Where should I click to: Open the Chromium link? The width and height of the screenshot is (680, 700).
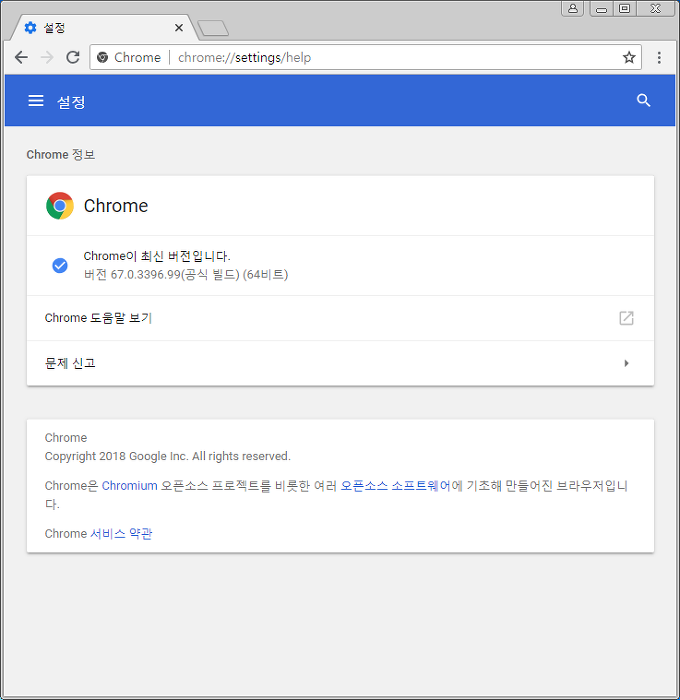129,485
